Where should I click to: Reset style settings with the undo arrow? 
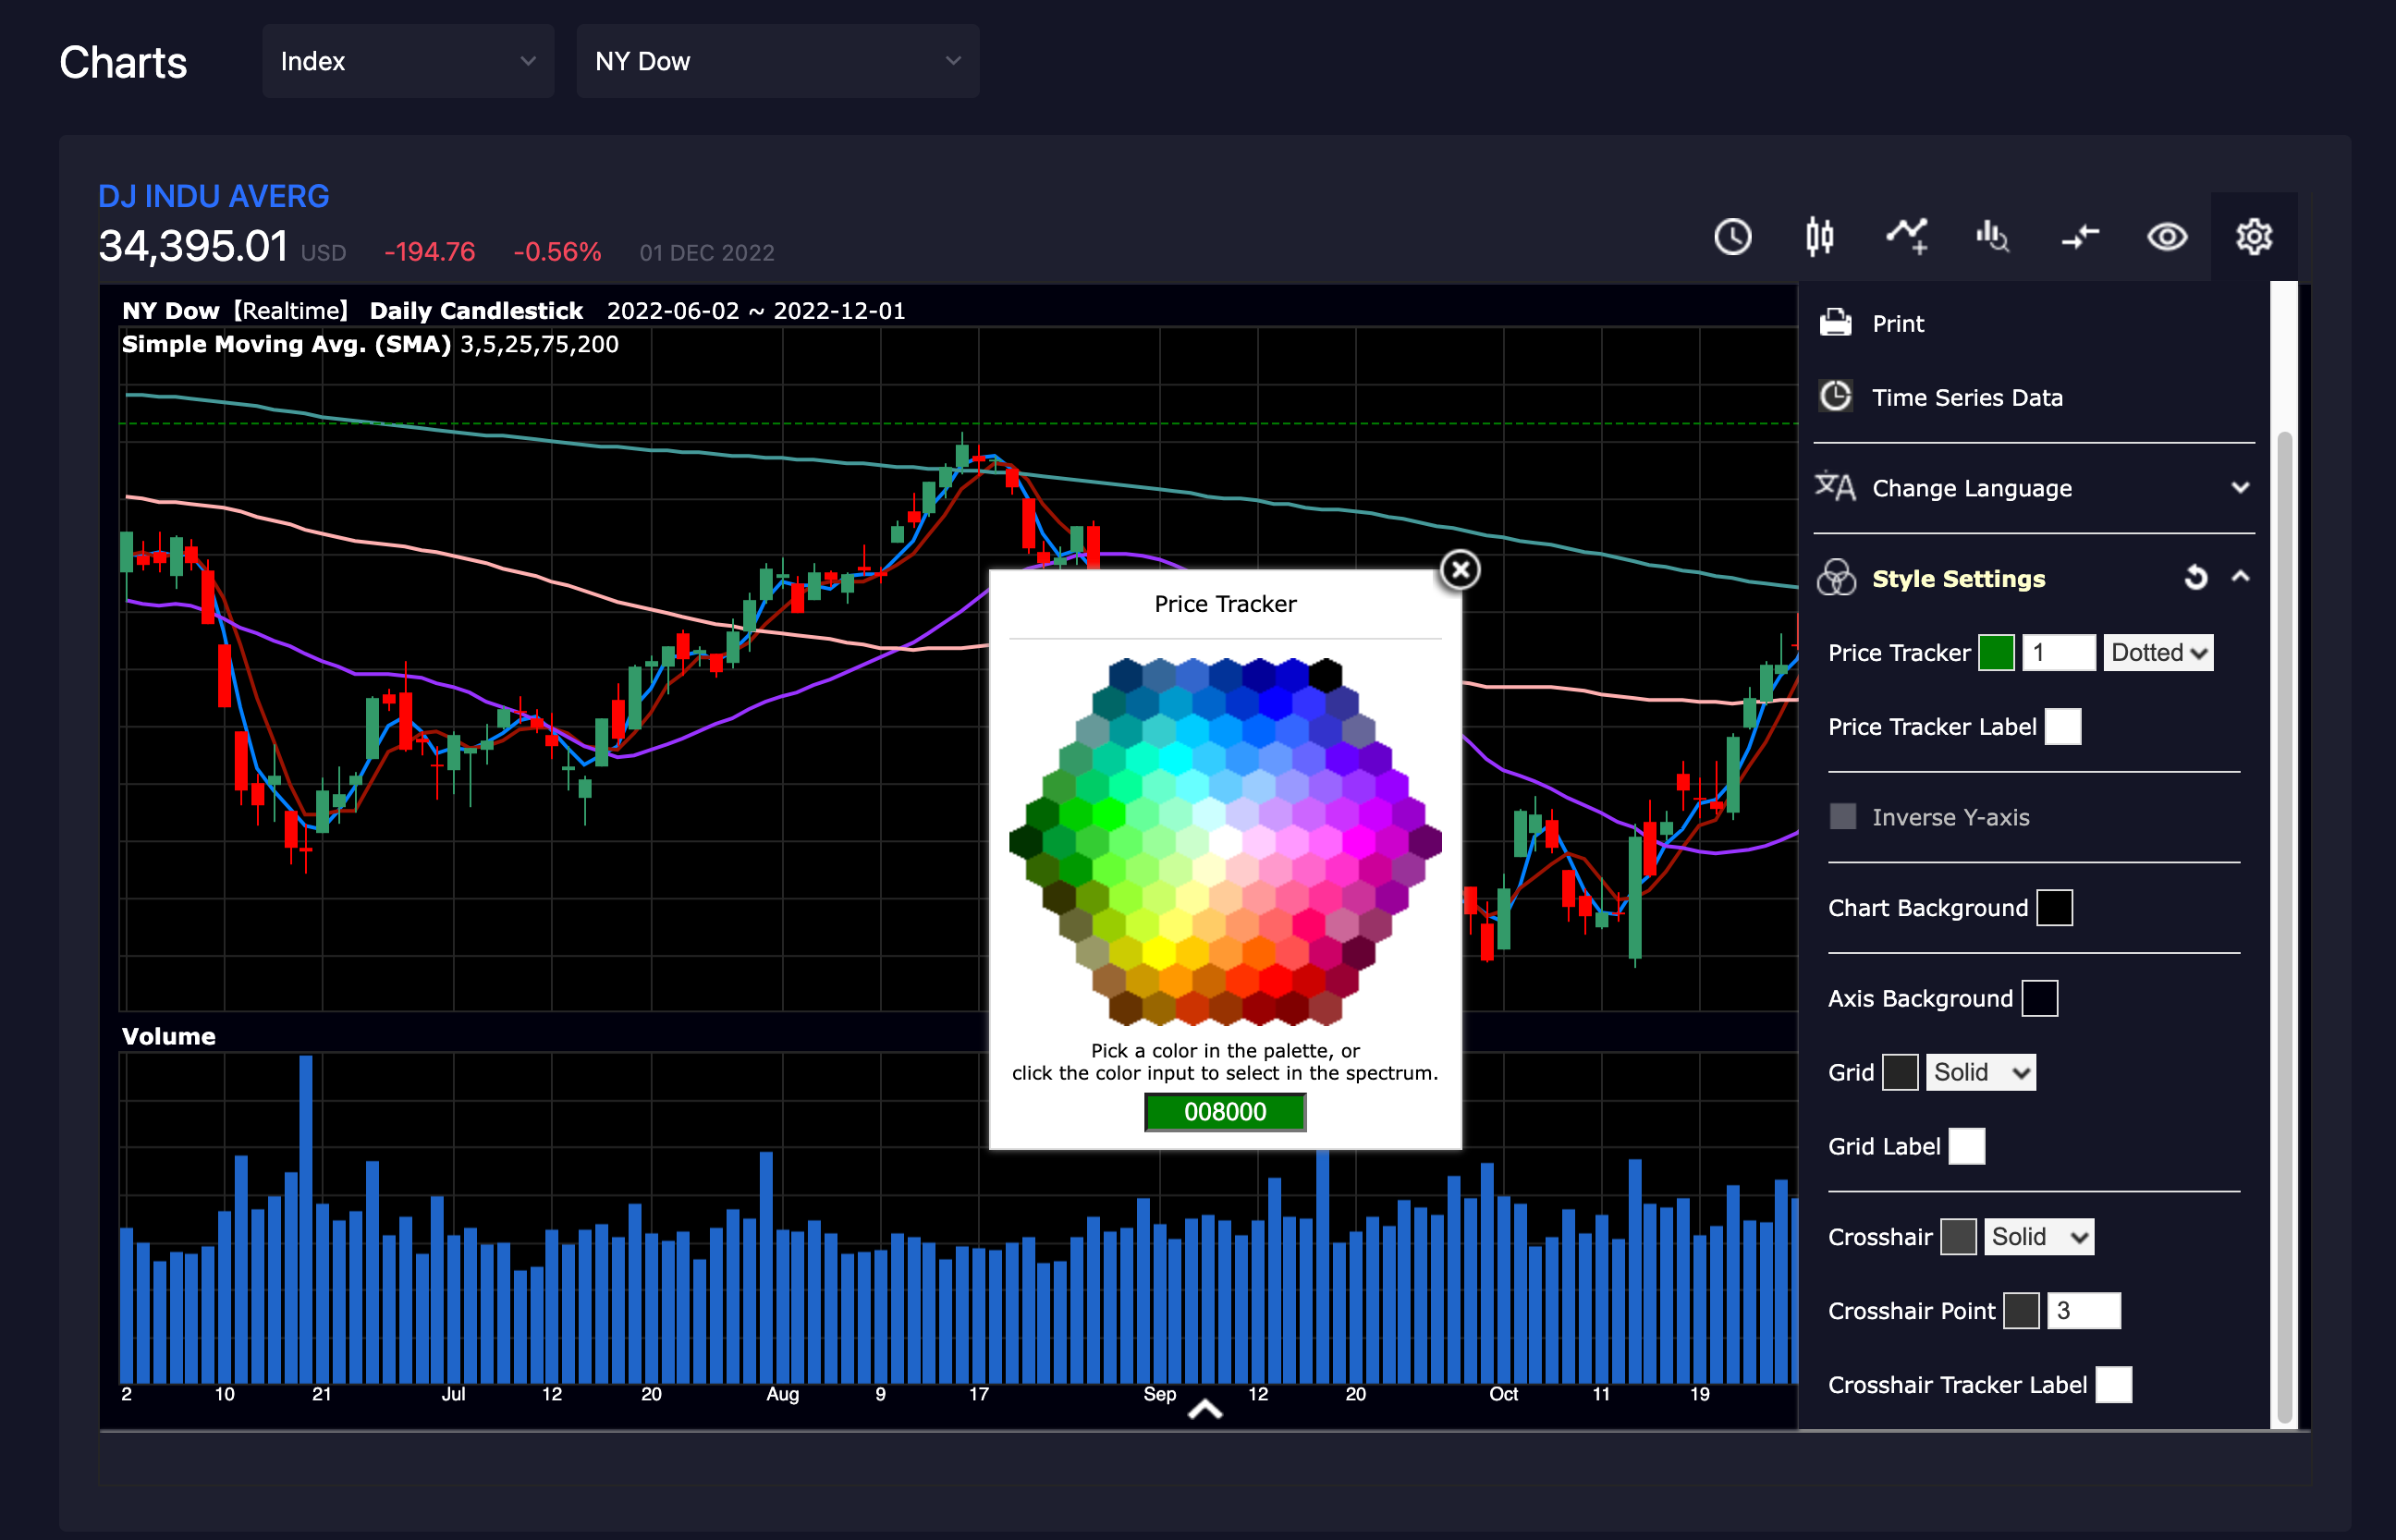(x=2196, y=578)
